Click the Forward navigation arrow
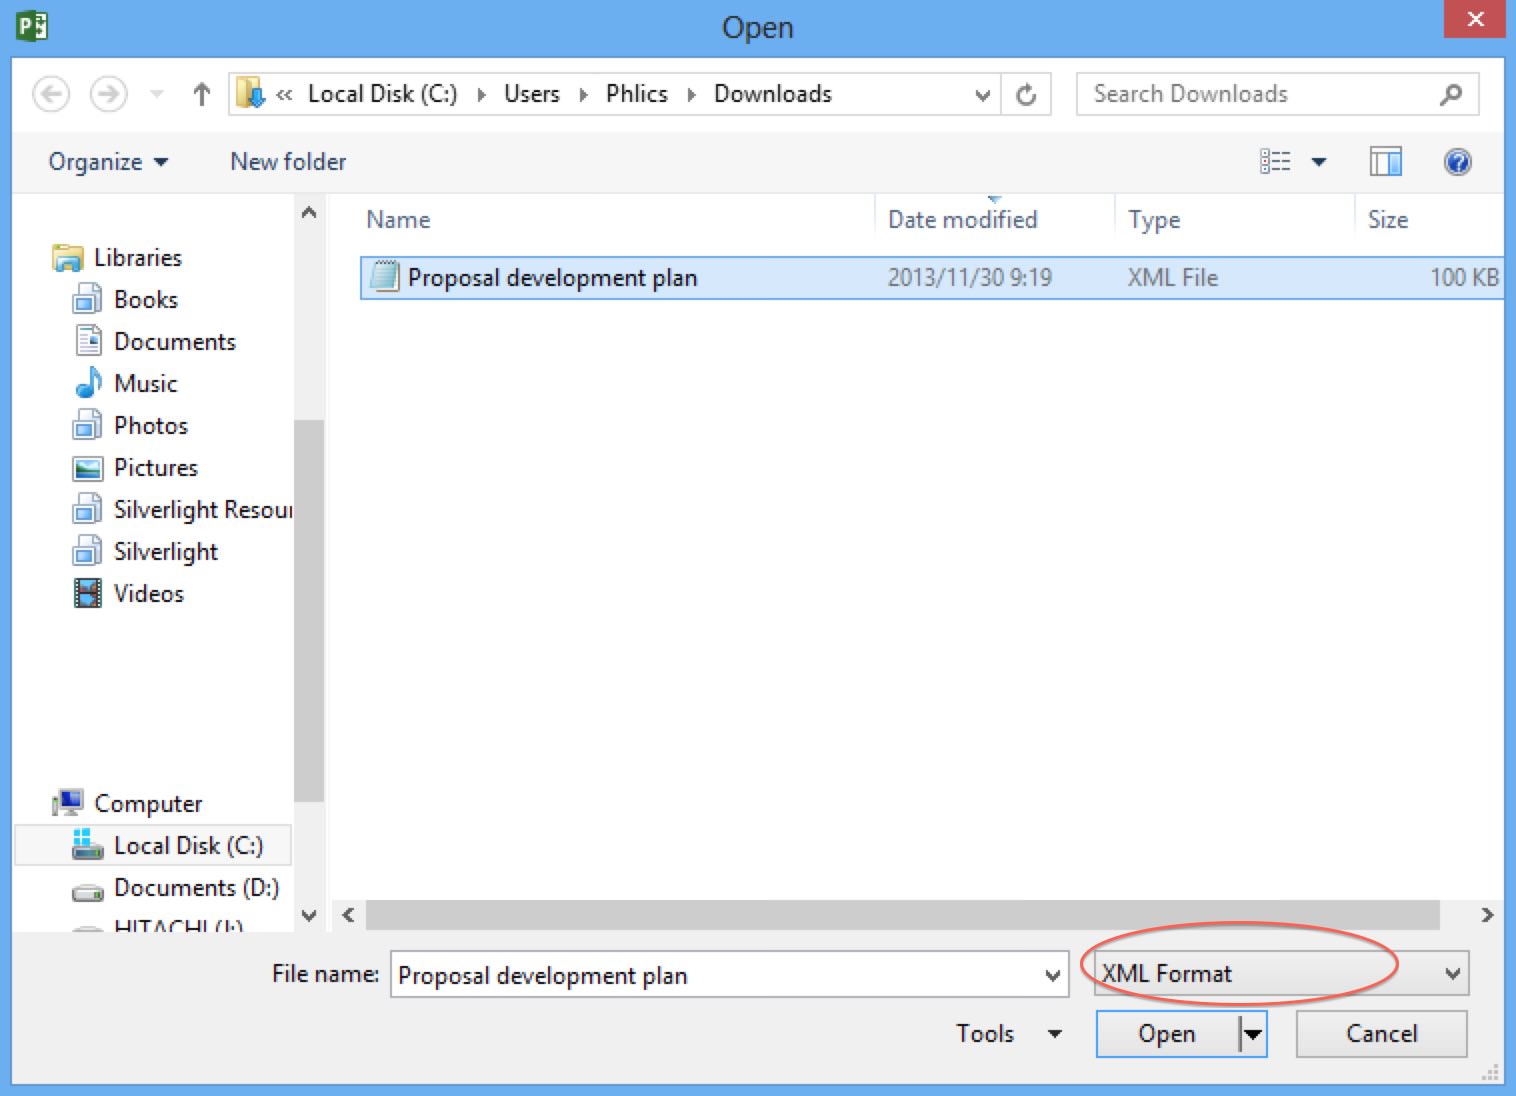 (108, 95)
